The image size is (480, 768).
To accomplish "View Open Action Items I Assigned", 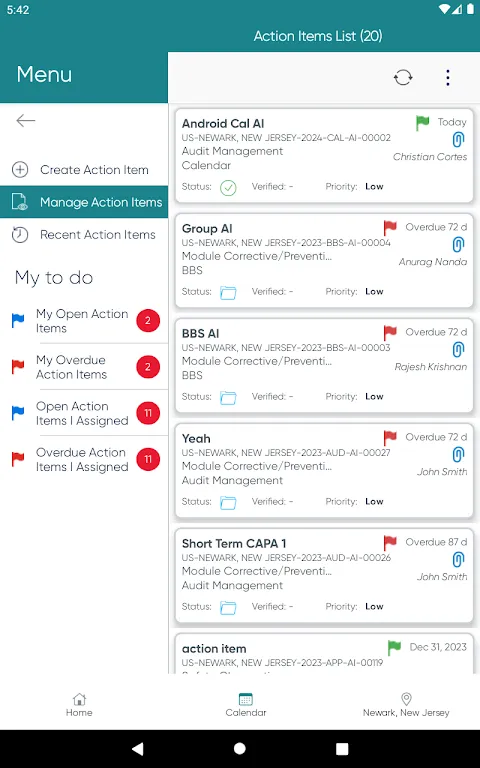I will click(84, 413).
